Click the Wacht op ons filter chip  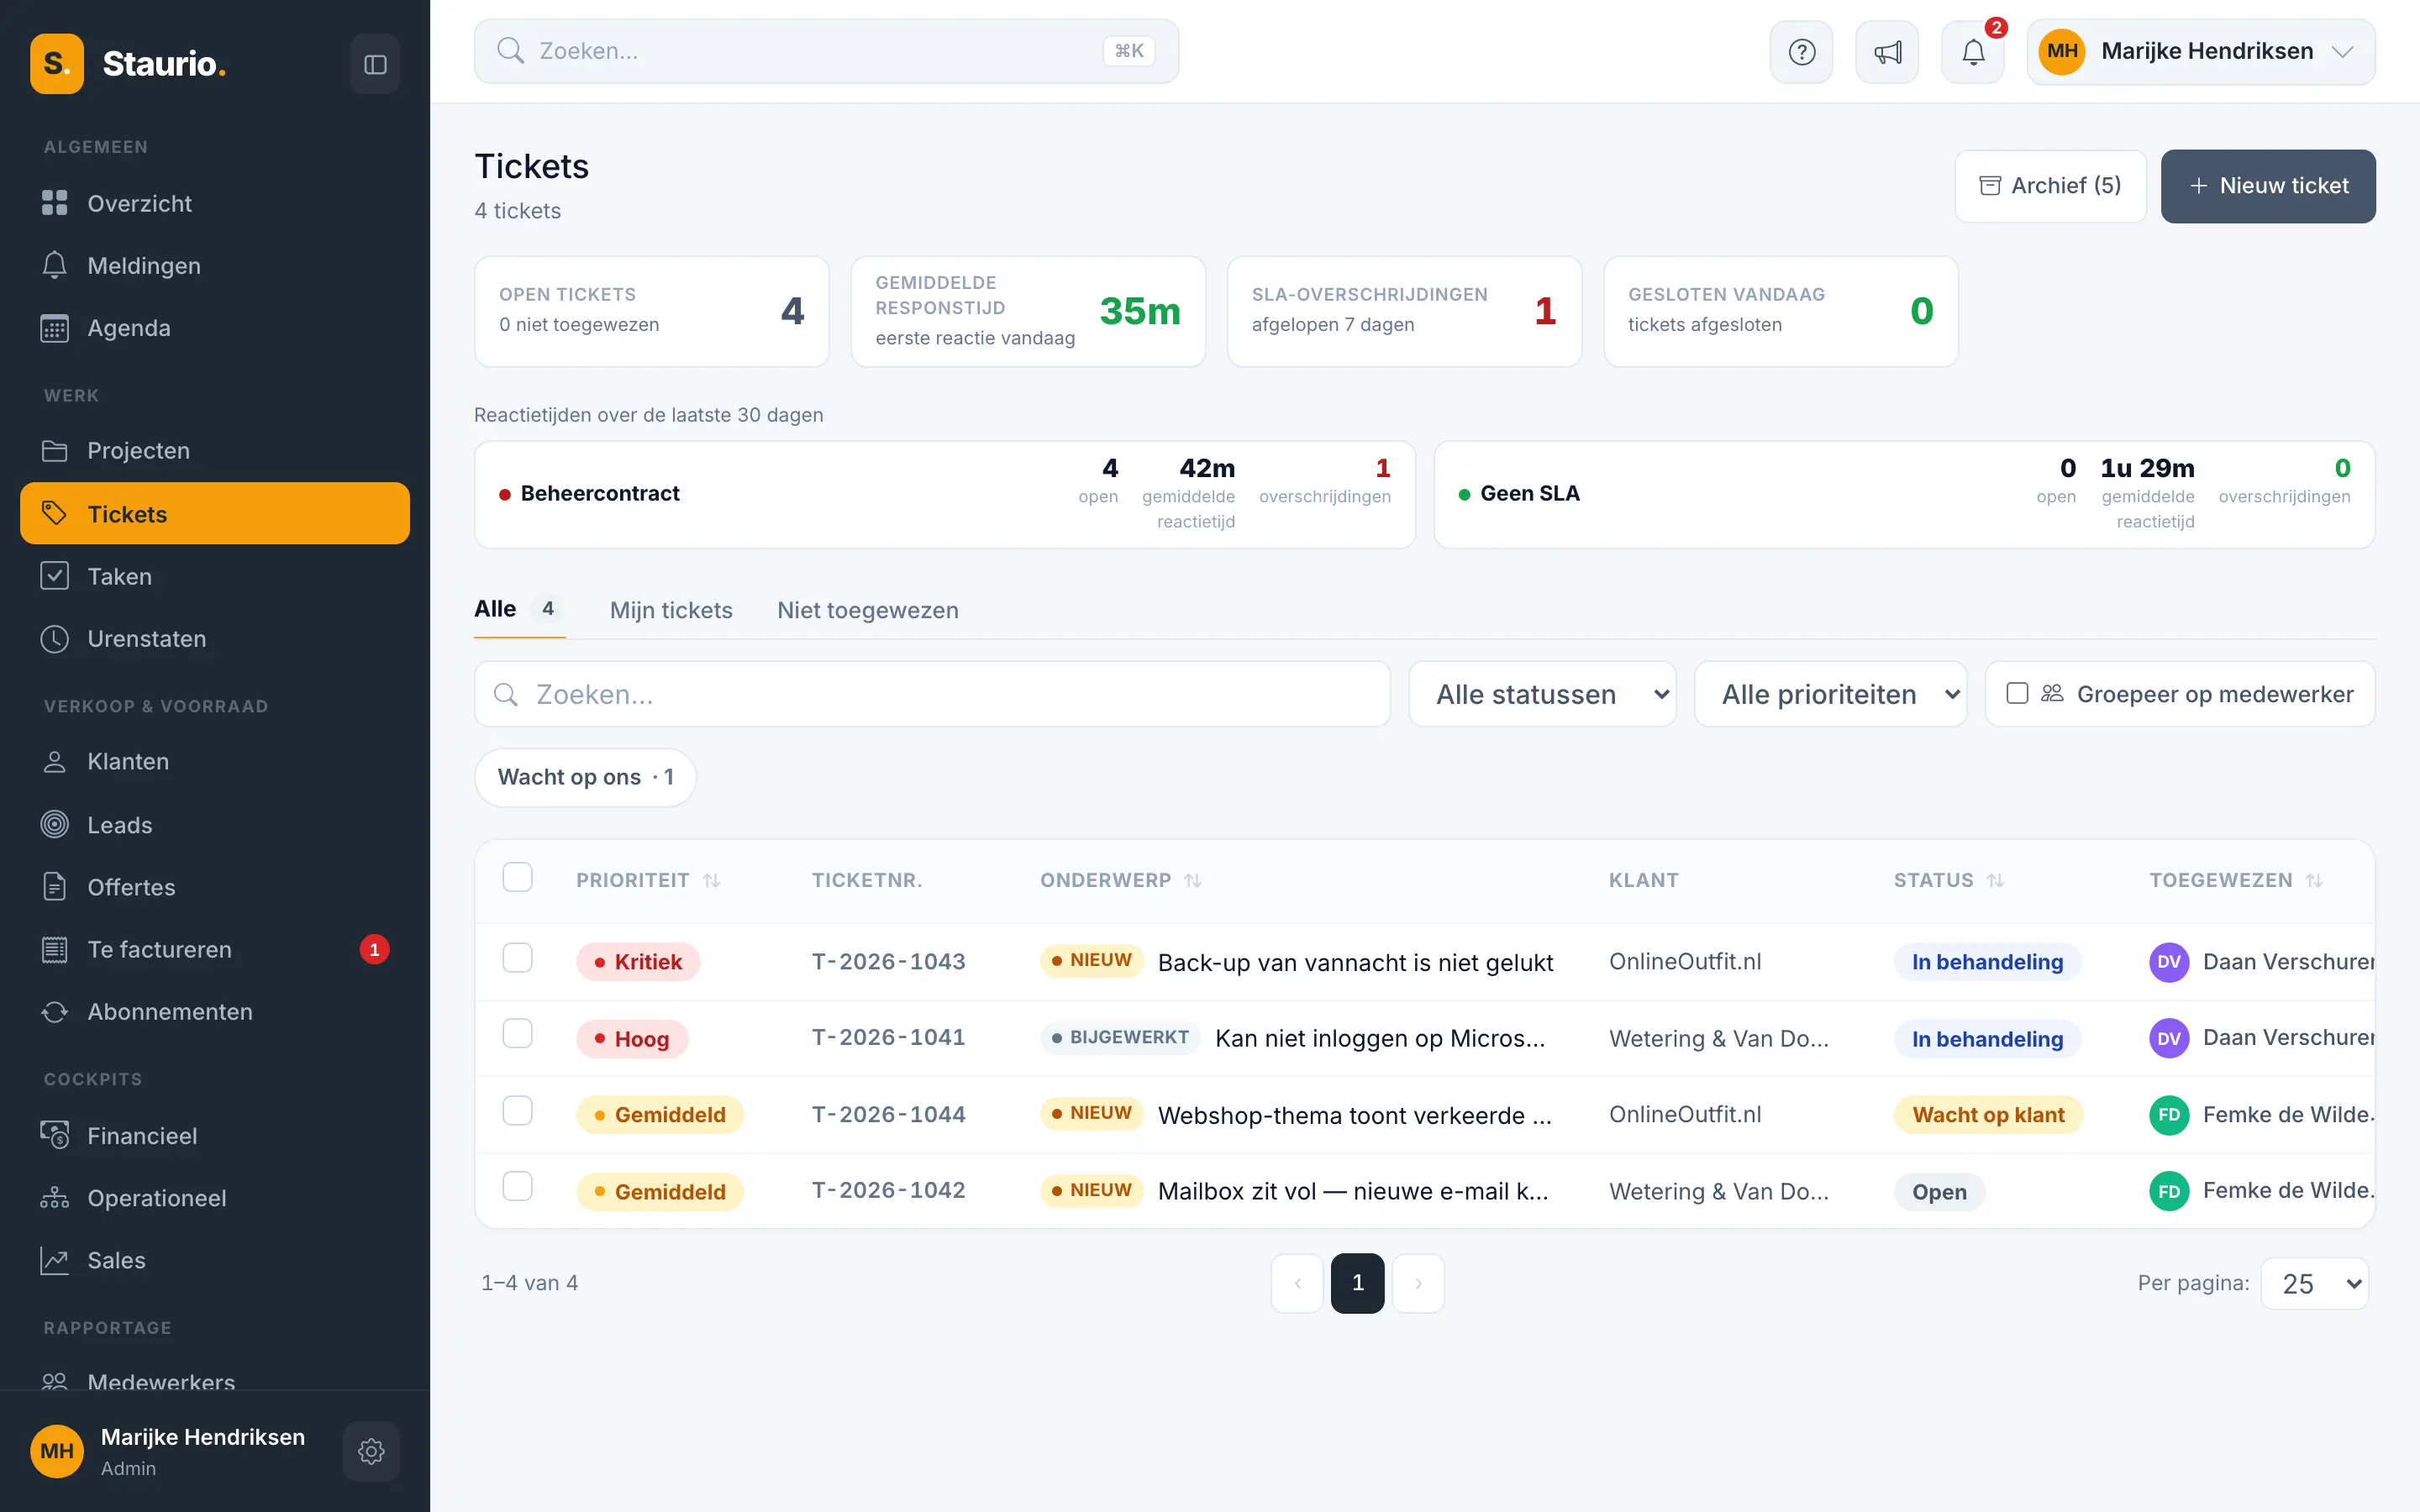point(585,777)
